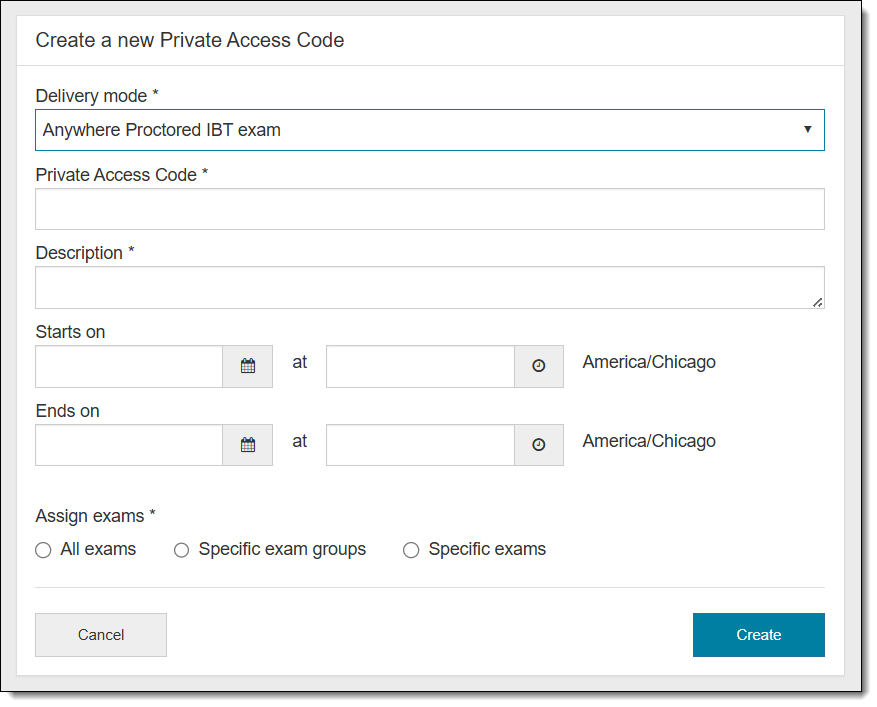877x707 pixels.
Task: Select the All exams option
Action: 43,550
